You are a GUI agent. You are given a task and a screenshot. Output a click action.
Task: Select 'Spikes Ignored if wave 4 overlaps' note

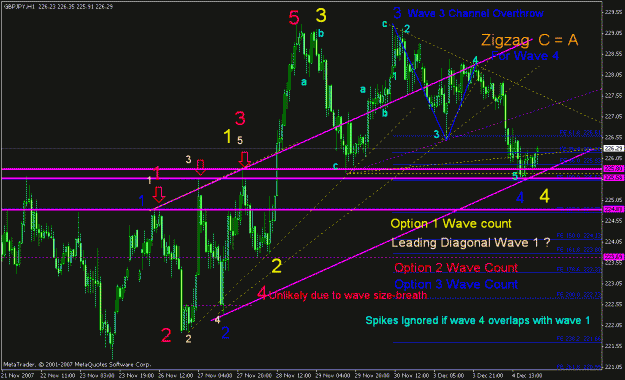point(478,321)
